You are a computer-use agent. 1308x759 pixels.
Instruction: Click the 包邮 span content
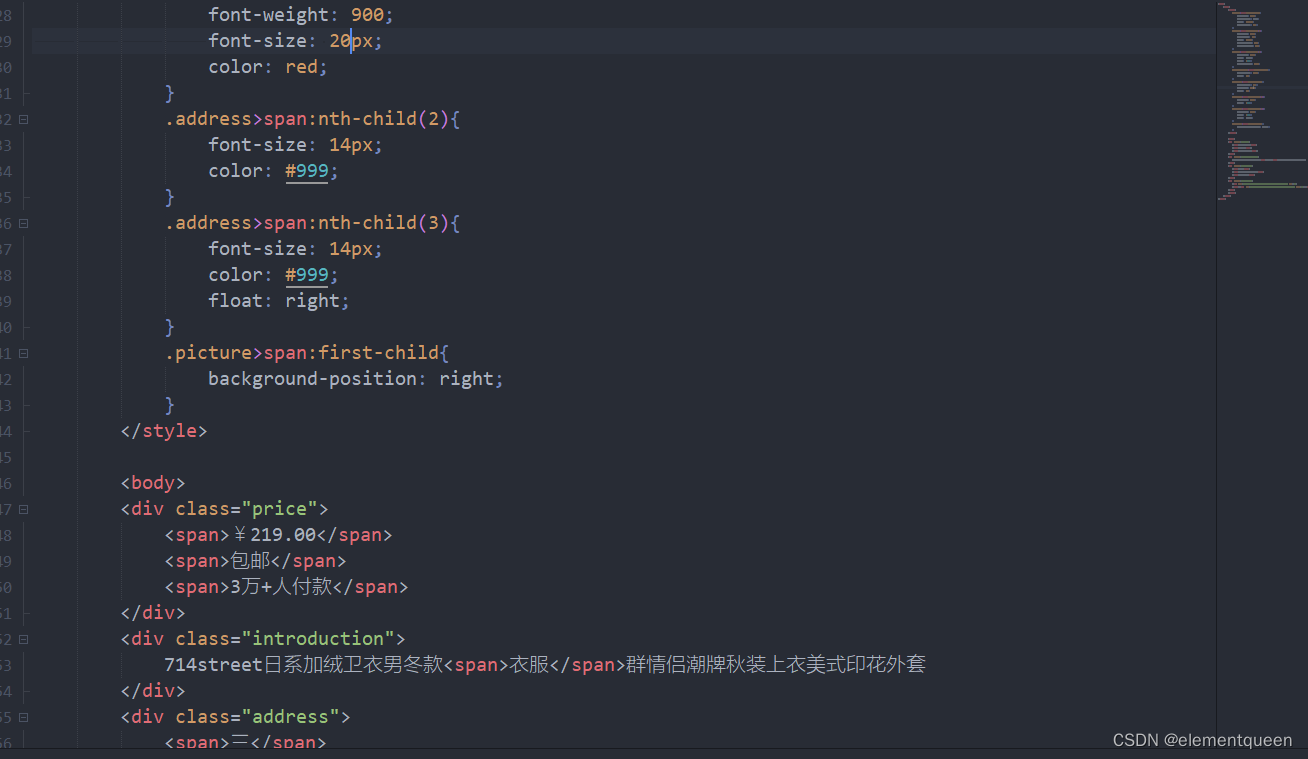coord(253,560)
